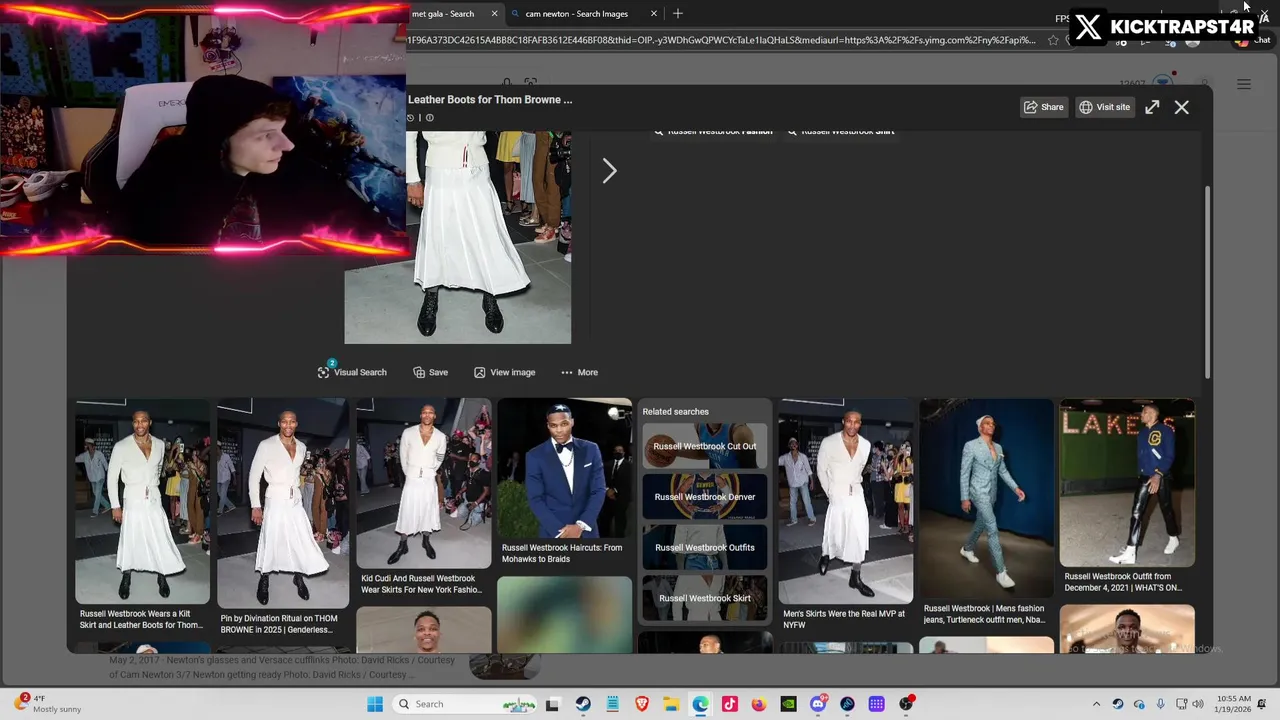Click the Steam icon in the system tray

point(1118,704)
